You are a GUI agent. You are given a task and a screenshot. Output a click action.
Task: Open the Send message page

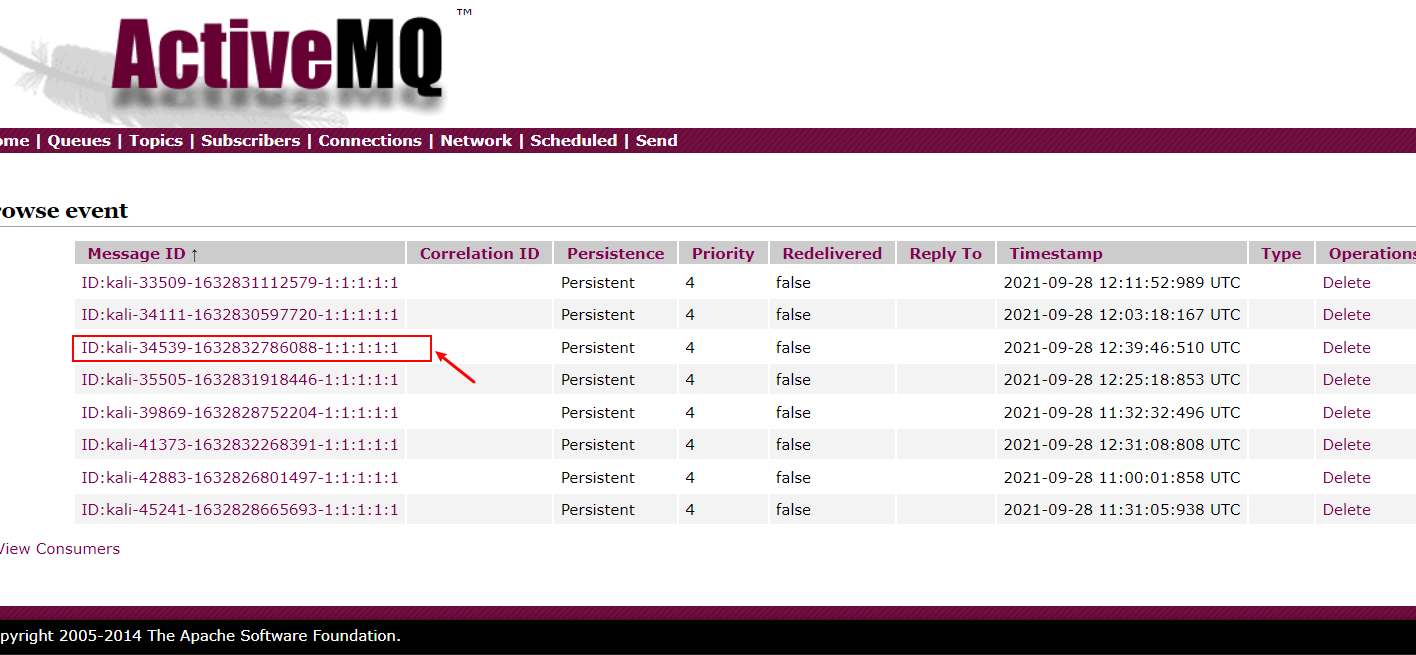[x=656, y=140]
